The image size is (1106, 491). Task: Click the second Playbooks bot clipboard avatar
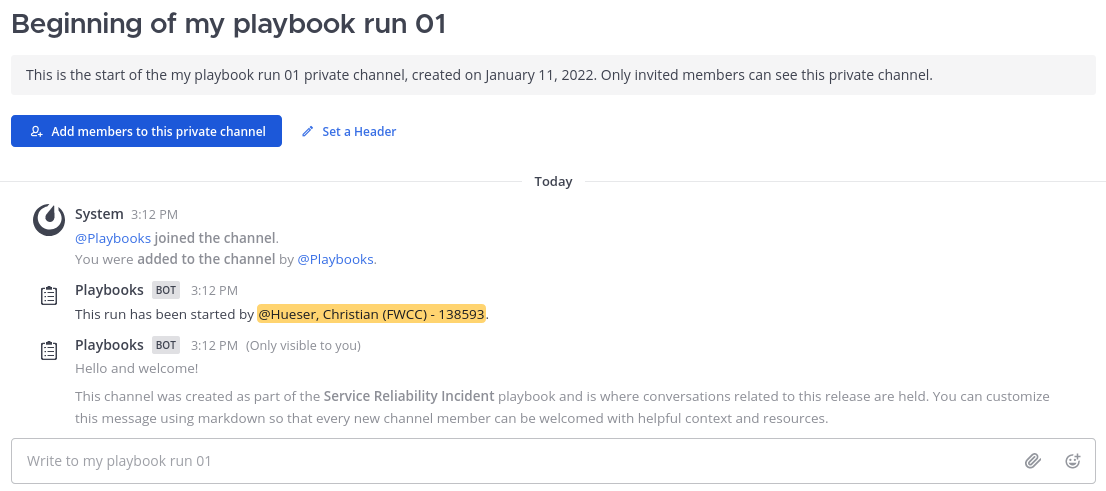pos(49,351)
